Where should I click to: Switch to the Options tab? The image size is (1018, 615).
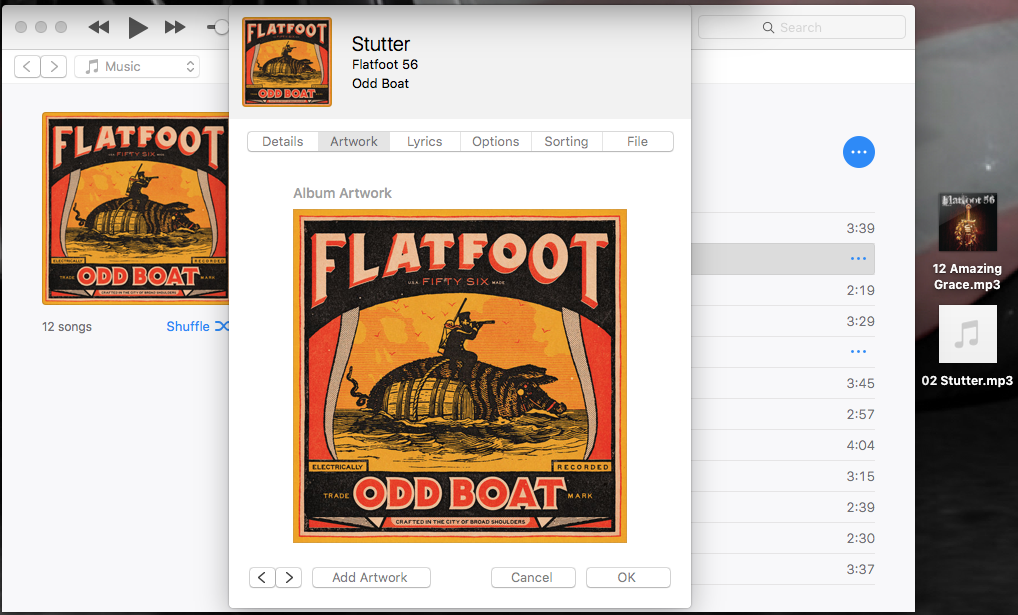495,142
